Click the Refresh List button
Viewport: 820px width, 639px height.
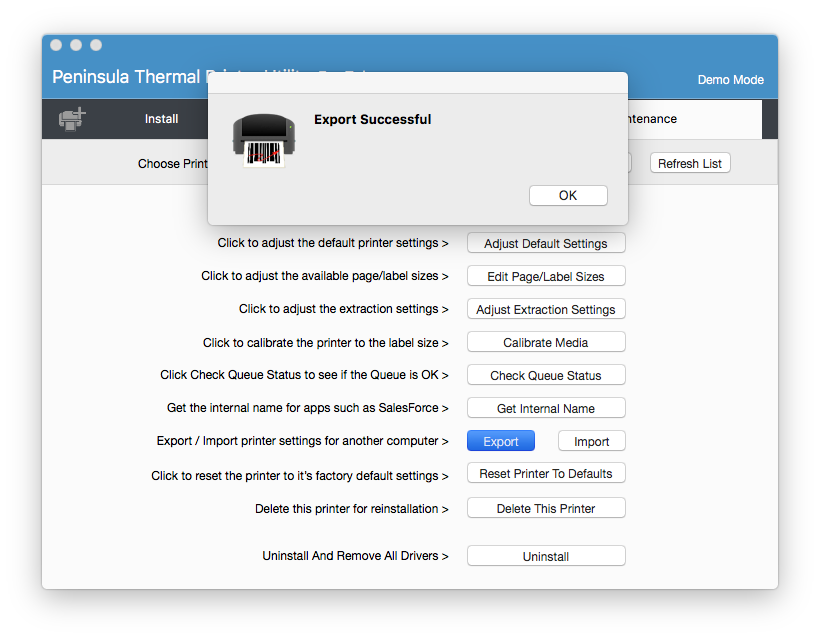(x=690, y=163)
